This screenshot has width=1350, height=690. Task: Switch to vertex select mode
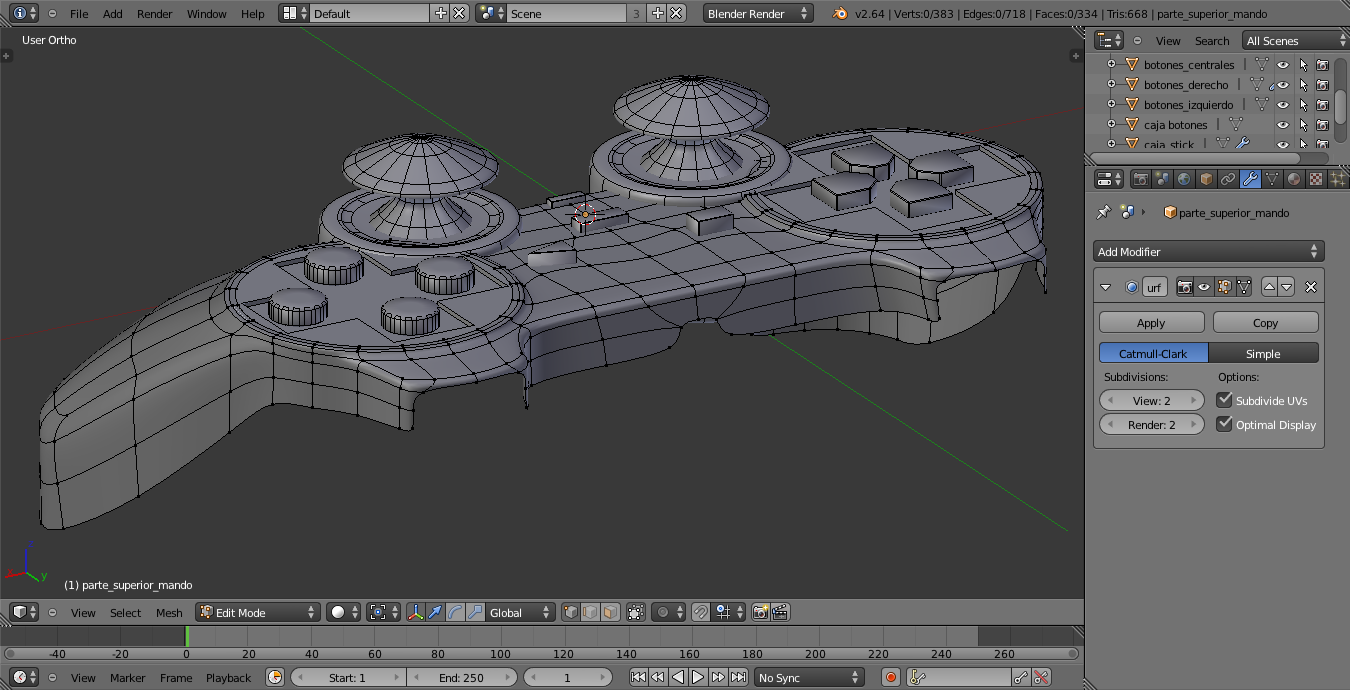[571, 612]
